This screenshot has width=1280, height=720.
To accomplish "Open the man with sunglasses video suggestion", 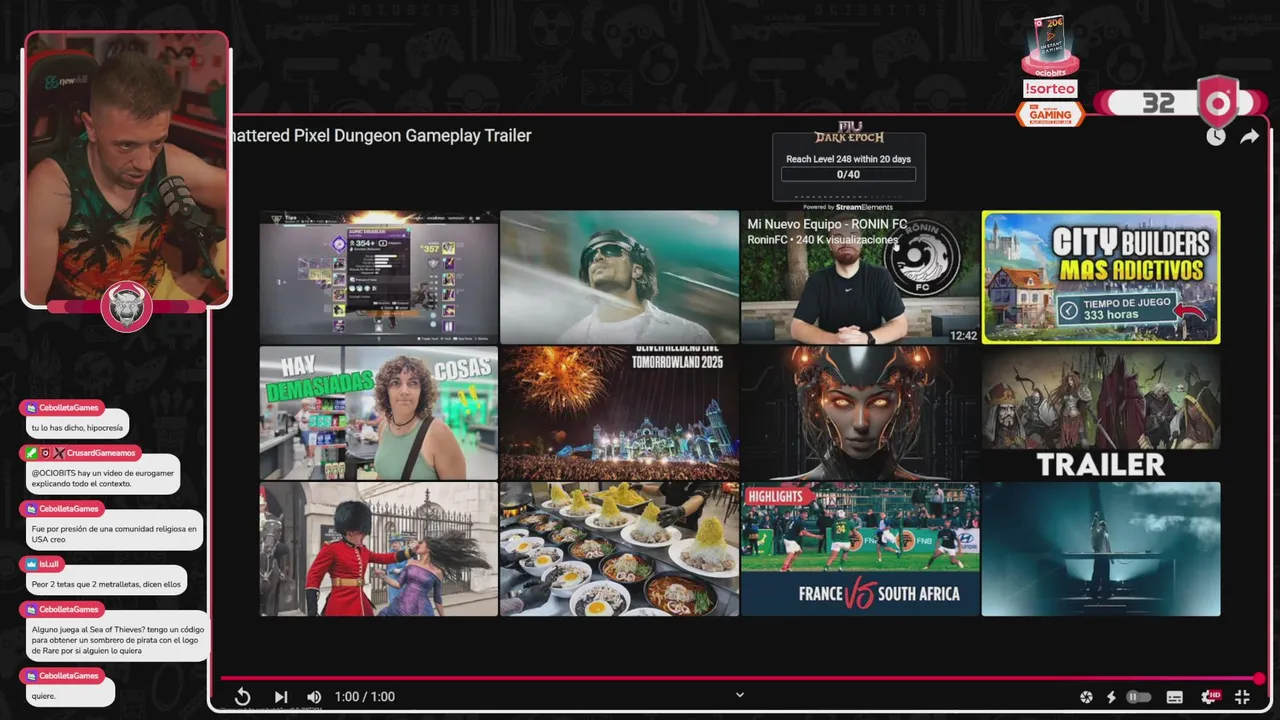I will (619, 277).
